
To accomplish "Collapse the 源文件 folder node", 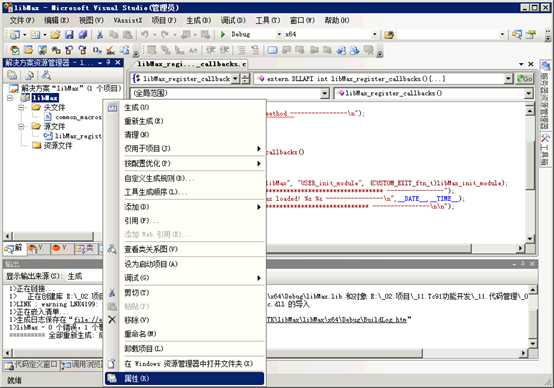I will pos(21,127).
